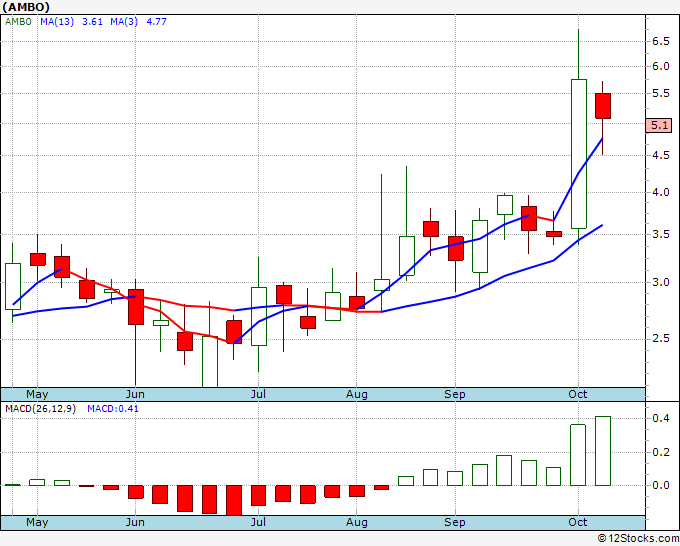This screenshot has height=546, width=680.
Task: Click the last red candlestick near 5.5
Action: point(603,106)
